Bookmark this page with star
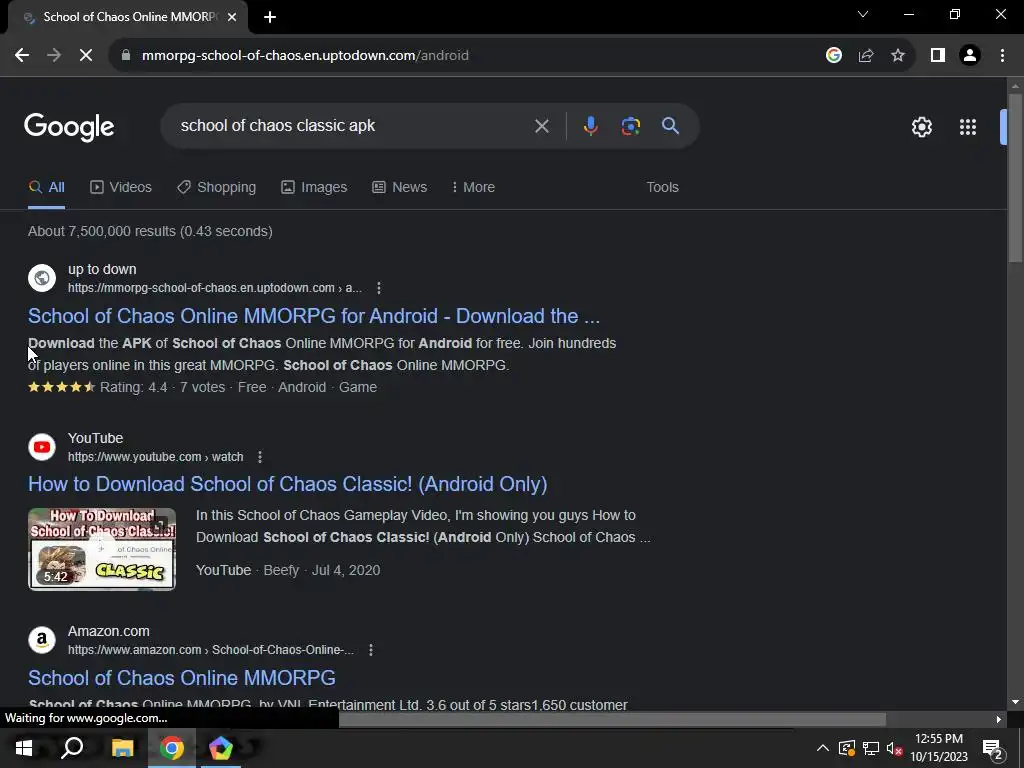Image resolution: width=1024 pixels, height=768 pixels. [x=898, y=56]
